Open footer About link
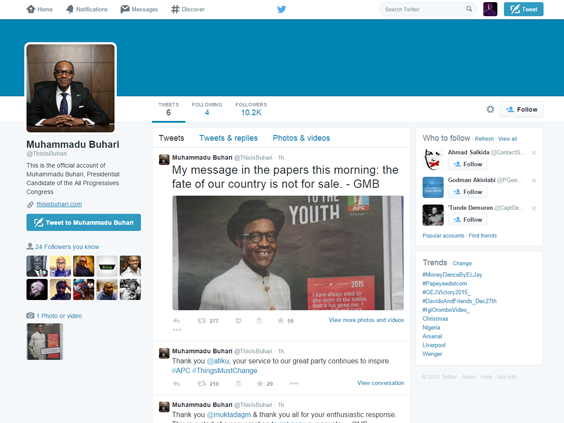 click(x=469, y=377)
